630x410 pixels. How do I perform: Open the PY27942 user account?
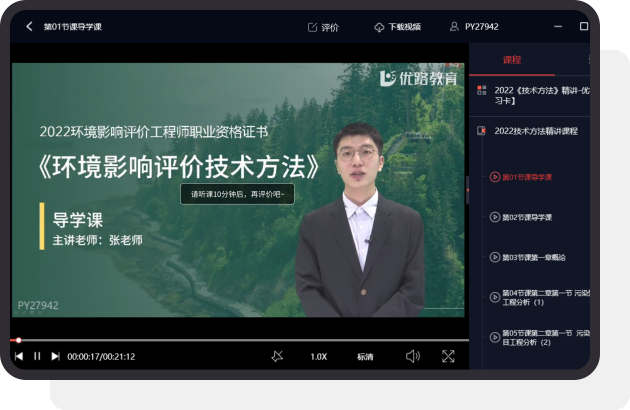(x=474, y=27)
